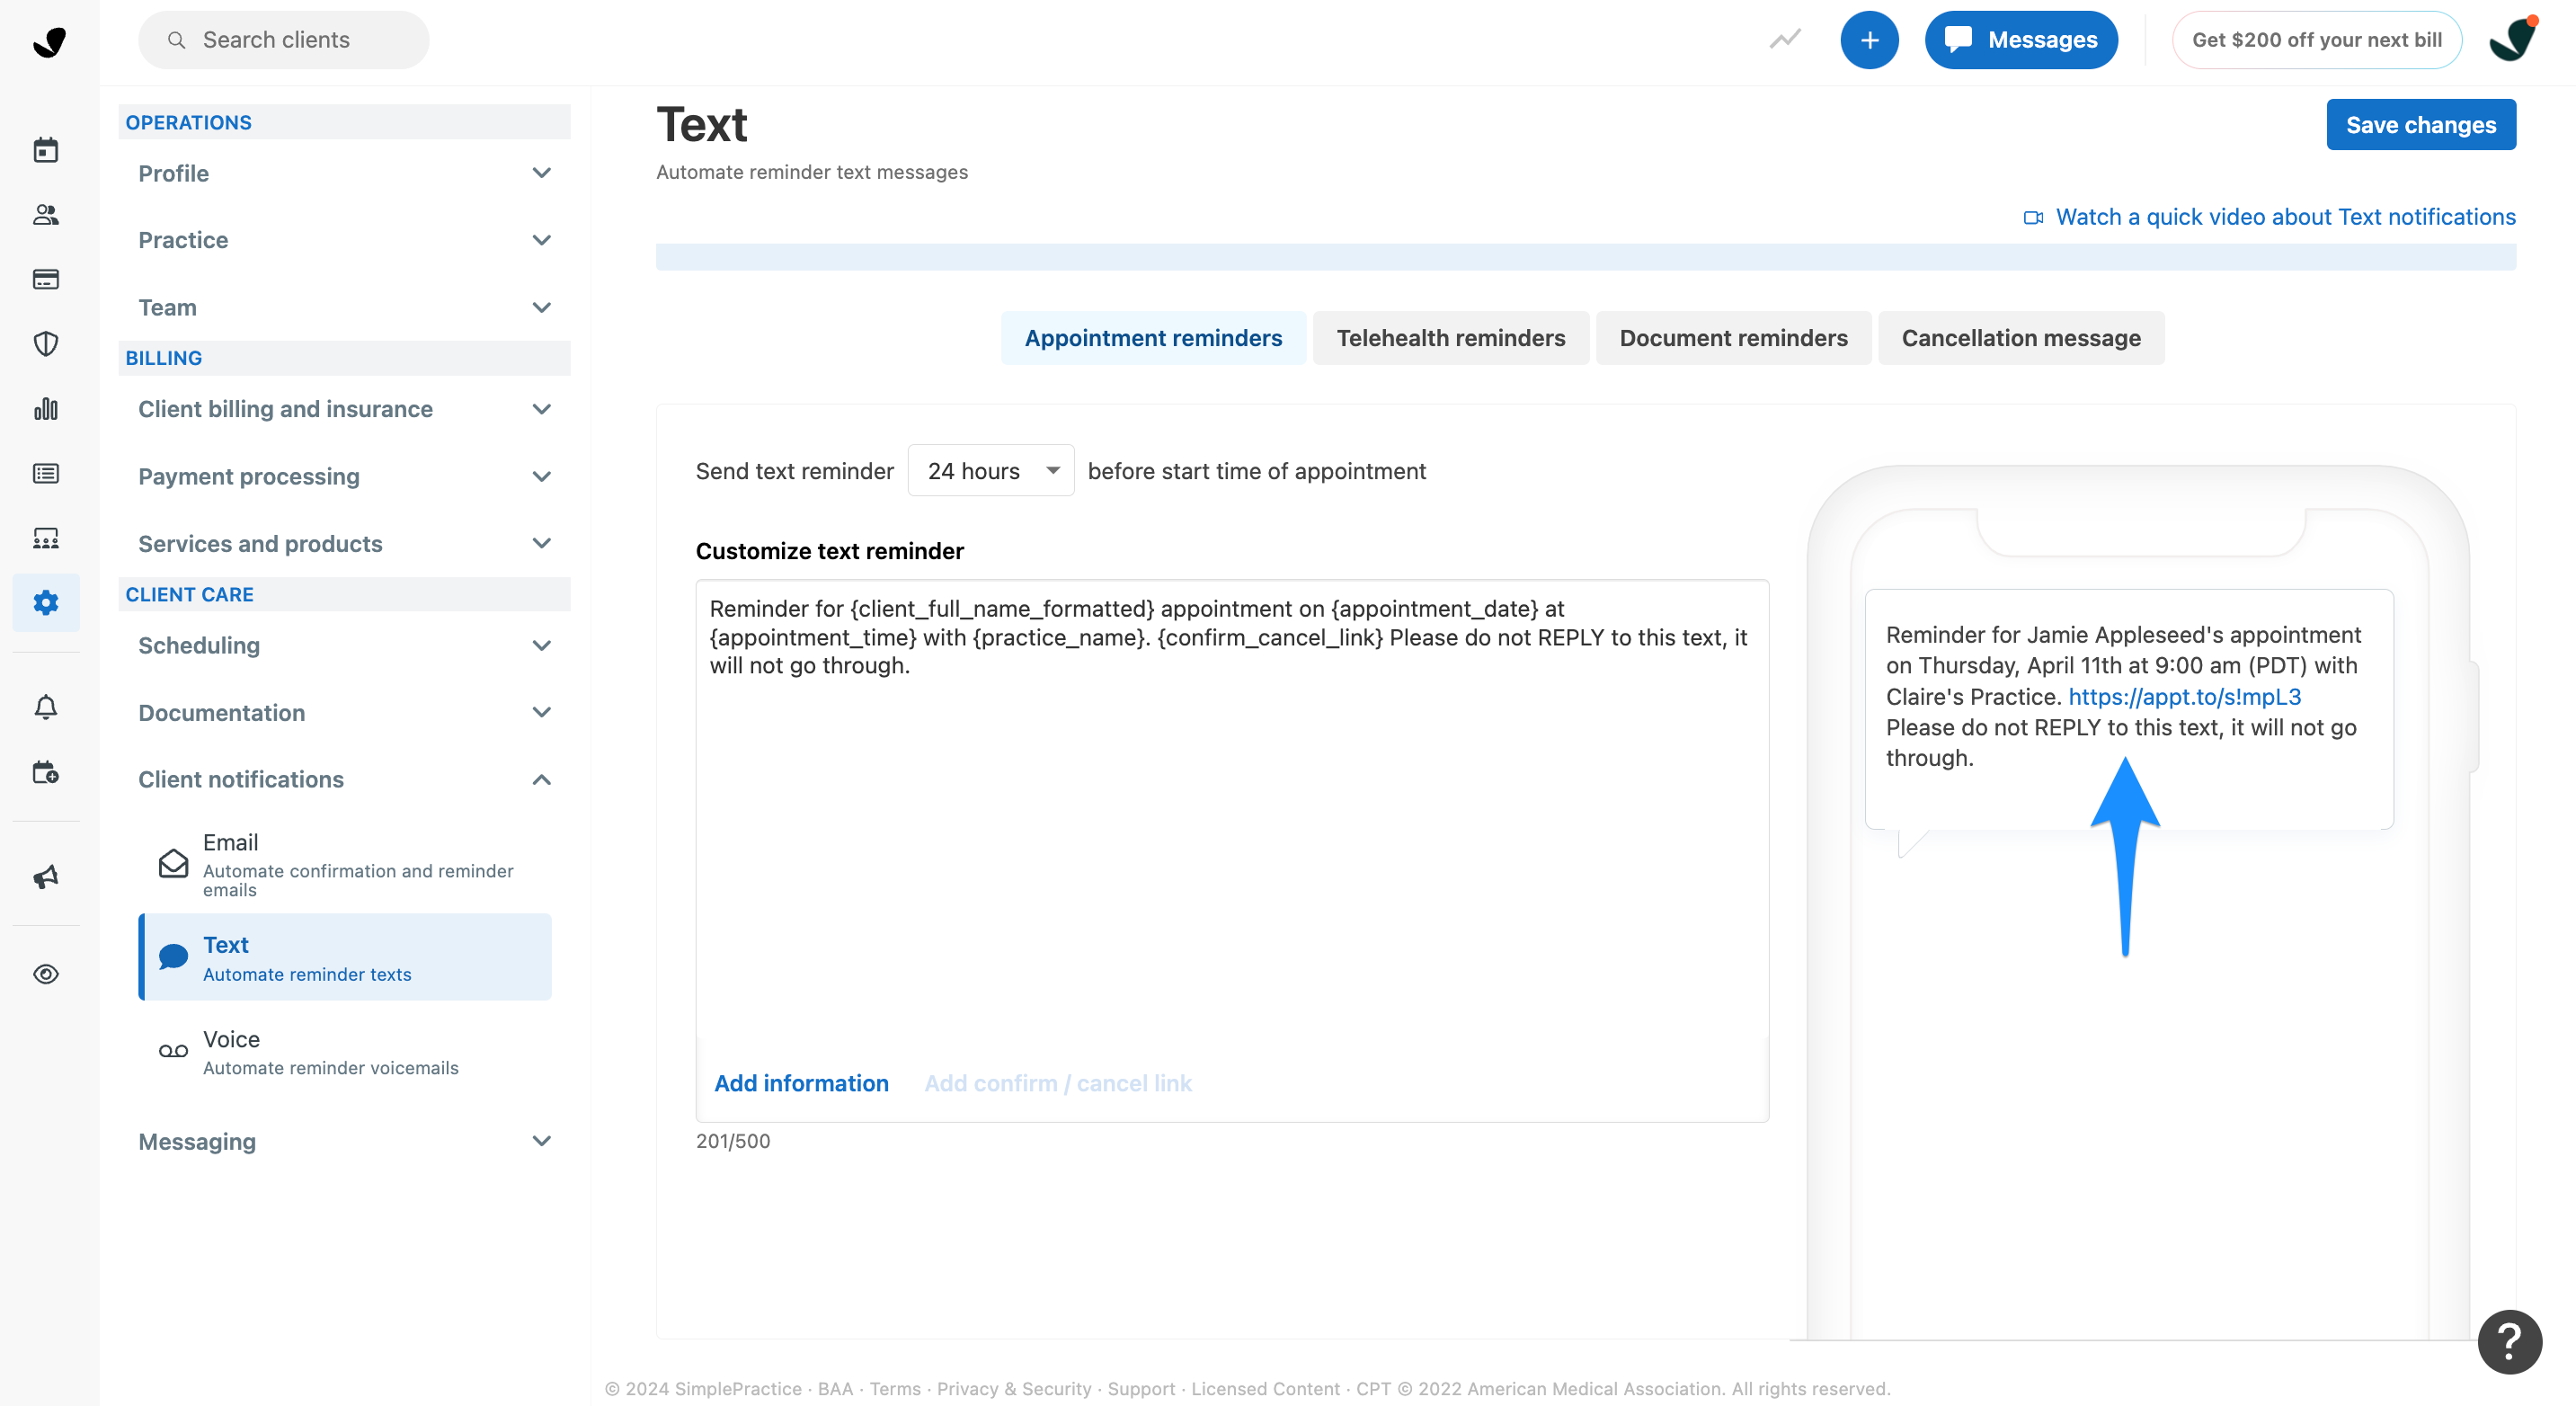2576x1406 pixels.
Task: Click the Text chat bubble icon
Action: [x=173, y=957]
